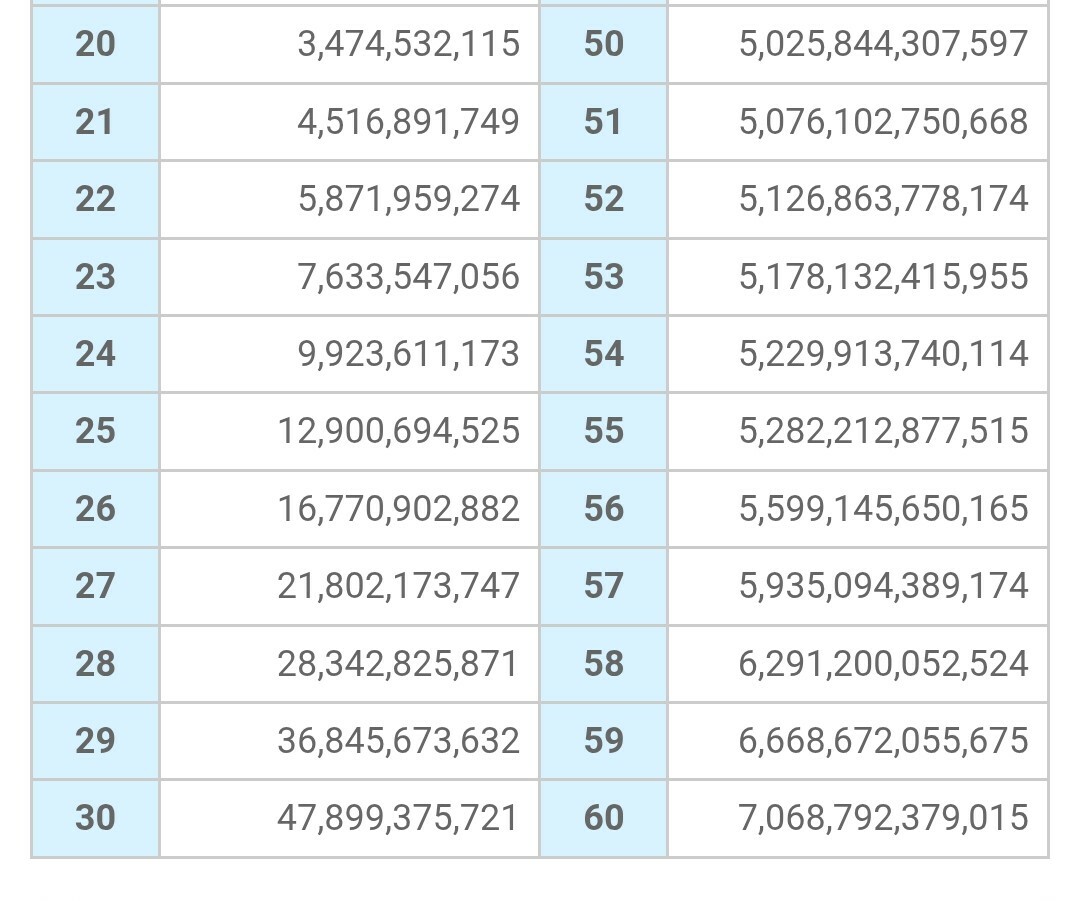The width and height of the screenshot is (1080, 901).
Task: Select the level 53 header cell
Action: pyautogui.click(x=603, y=277)
